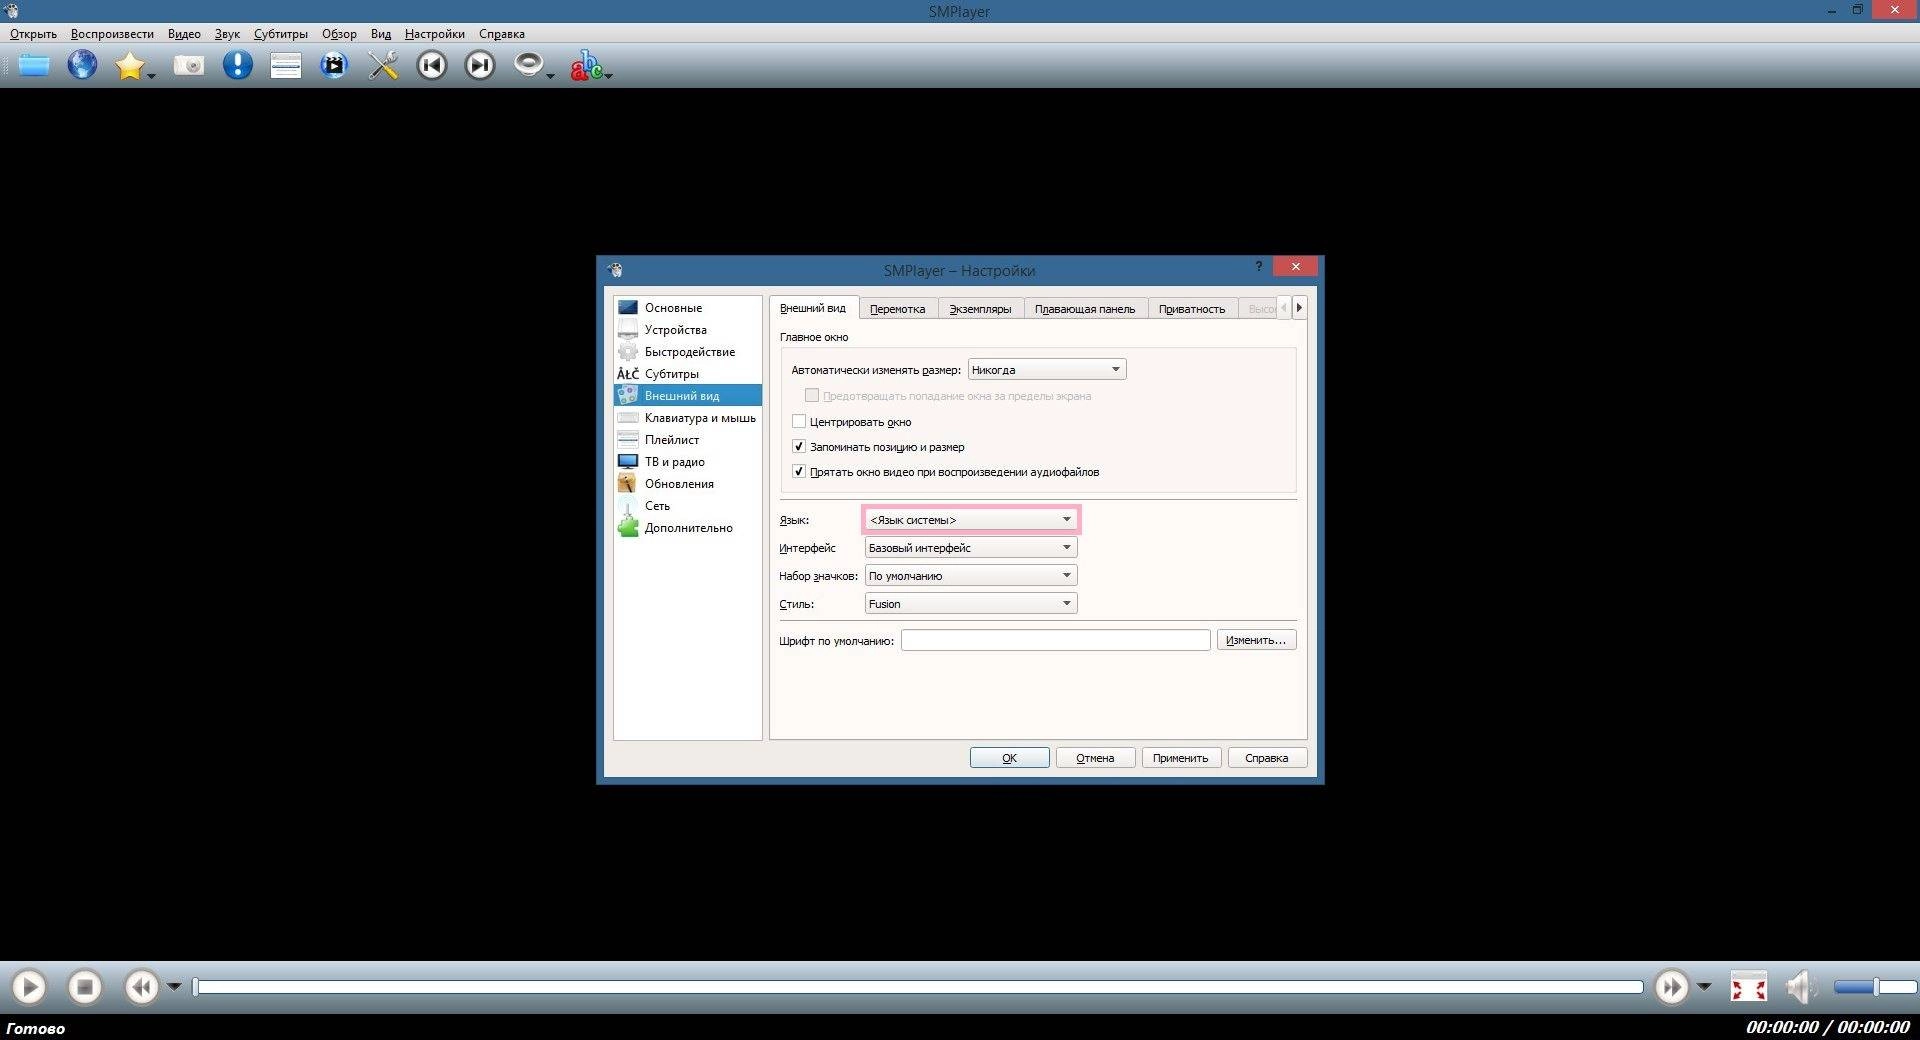Open the Стиль Fusion dropdown
The image size is (1920, 1040).
pyautogui.click(x=971, y=604)
